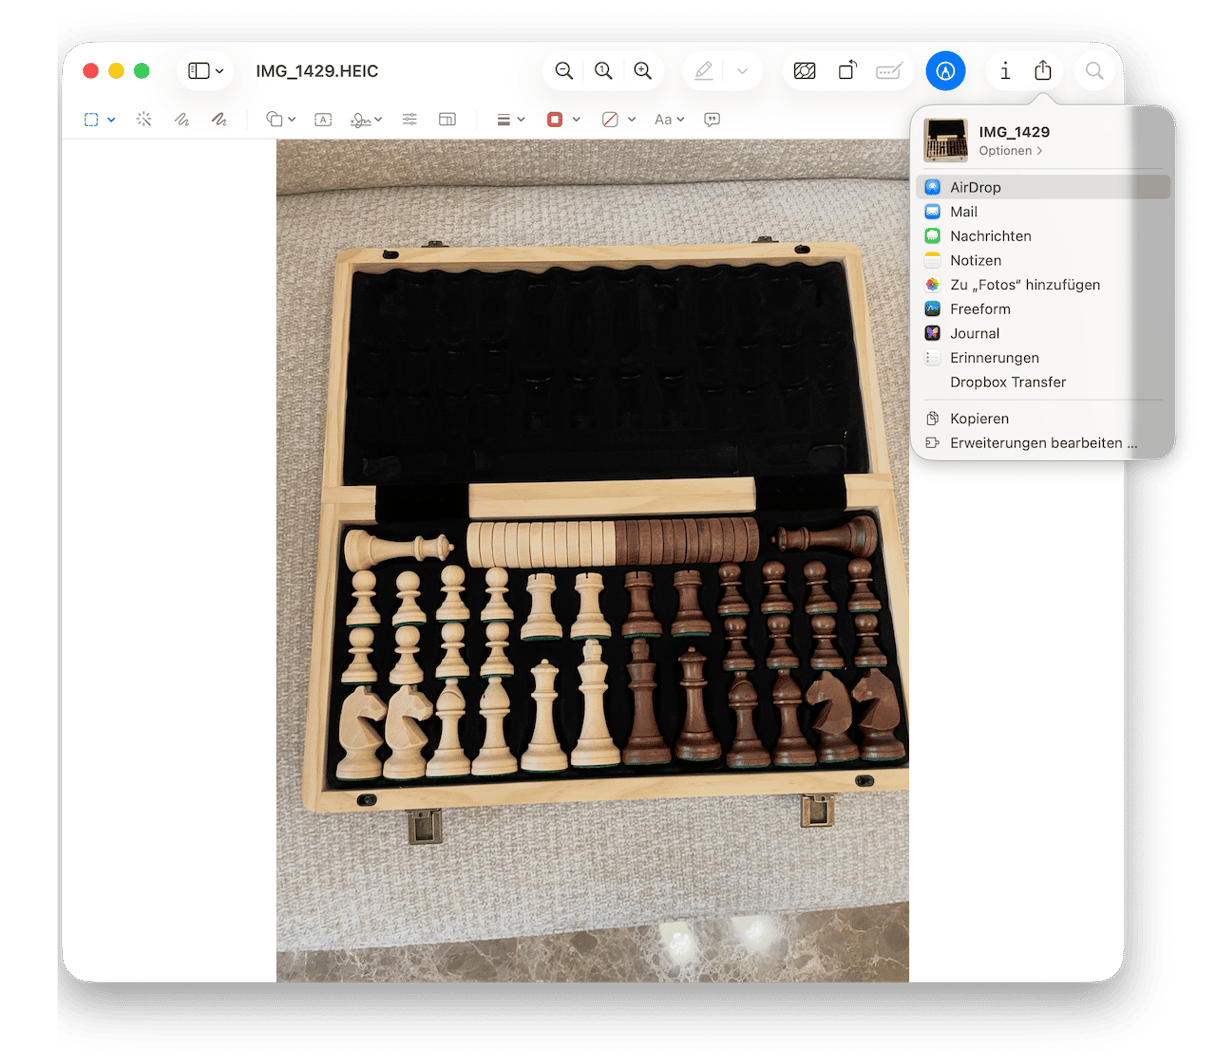Expand the line style dropdown
This screenshot has height=1064, width=1216.
coord(510,119)
